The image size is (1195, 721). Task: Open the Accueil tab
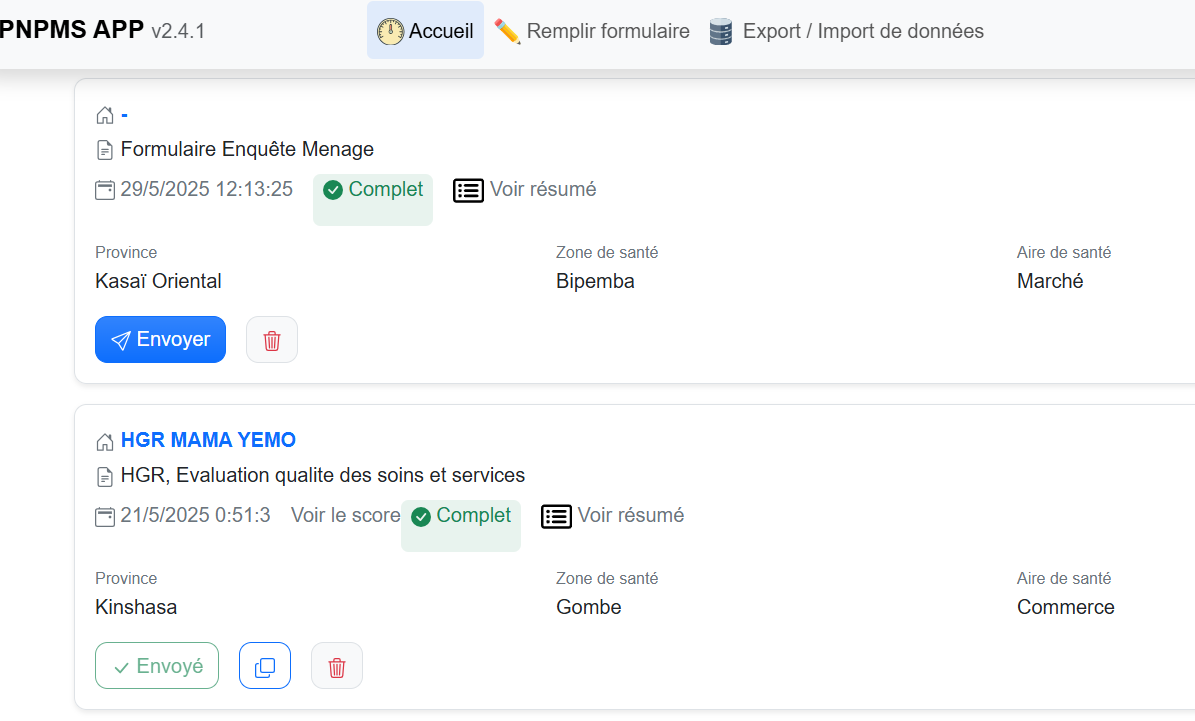pyautogui.click(x=425, y=31)
